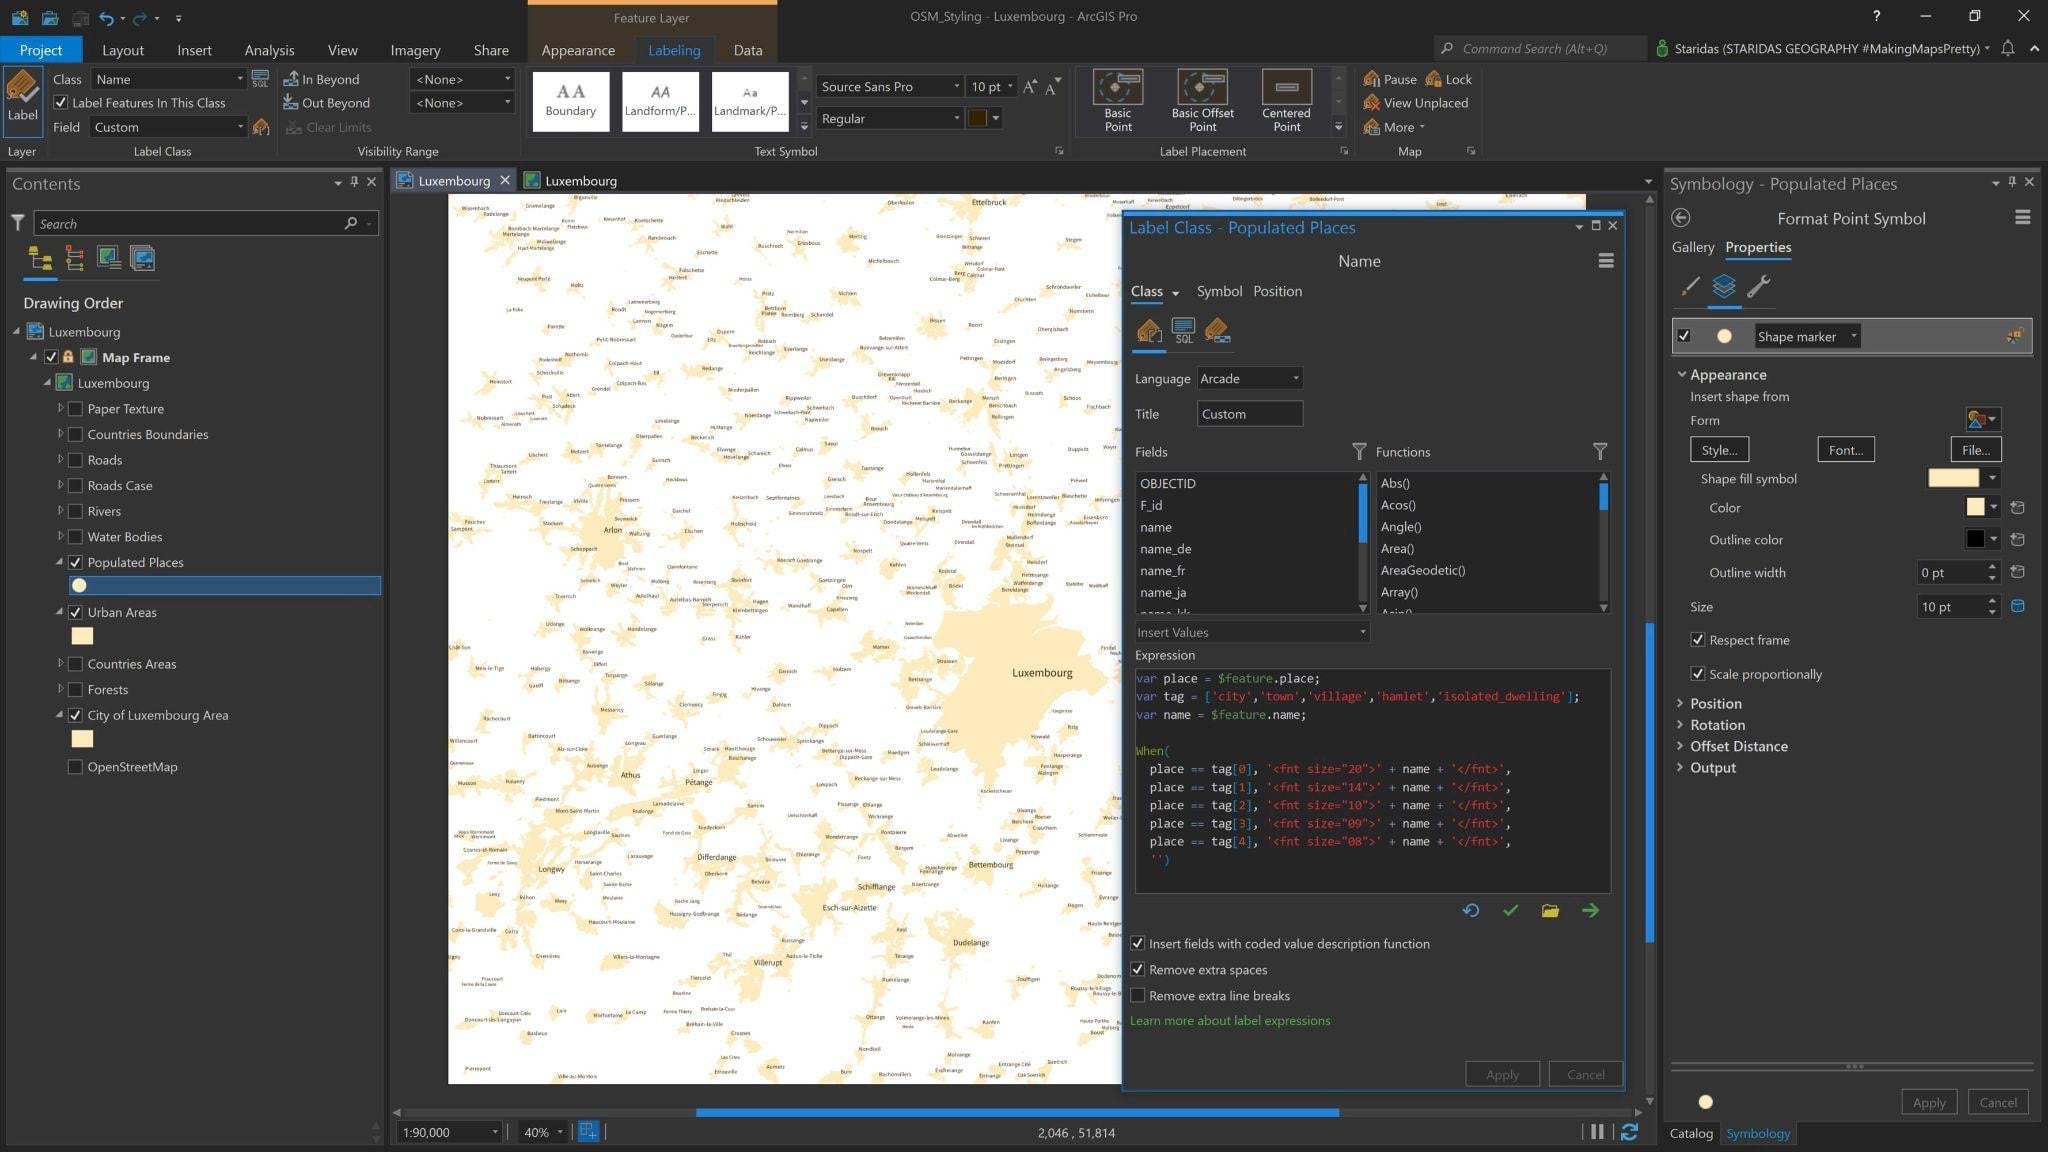Click the import expression folder icon
The height and width of the screenshot is (1152, 2048).
tap(1550, 911)
